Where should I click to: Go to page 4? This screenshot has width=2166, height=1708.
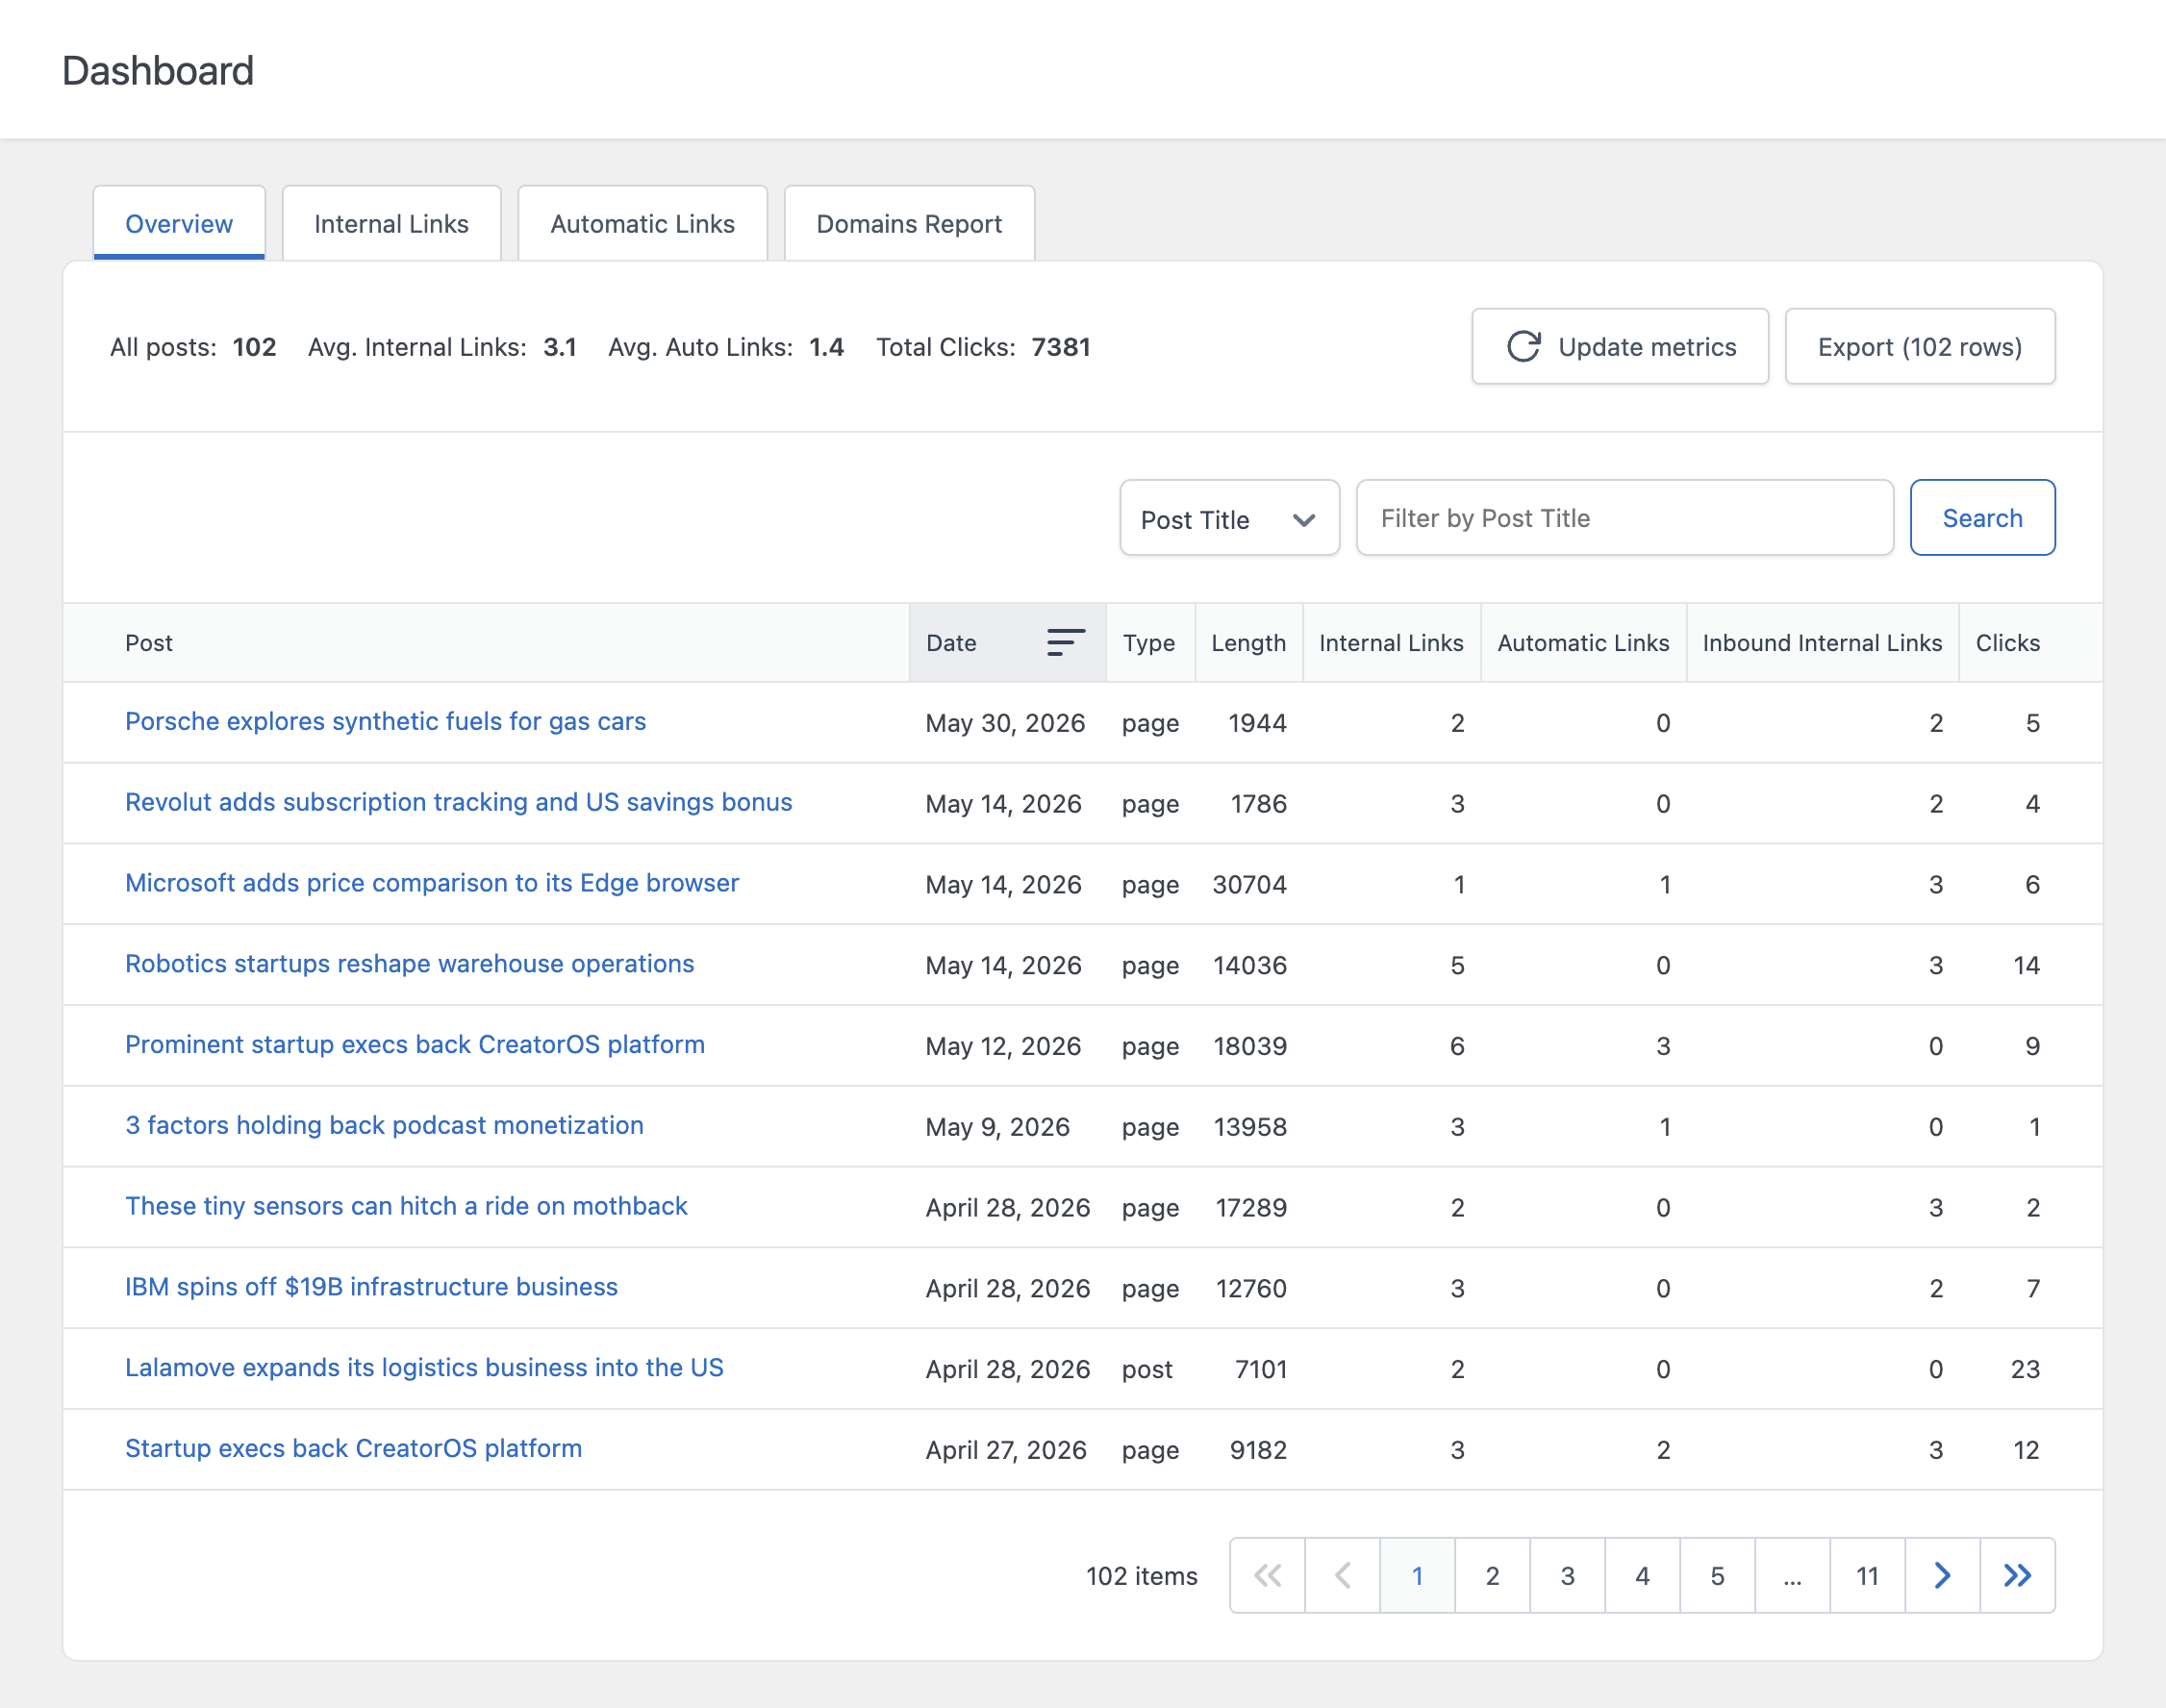pos(1642,1575)
